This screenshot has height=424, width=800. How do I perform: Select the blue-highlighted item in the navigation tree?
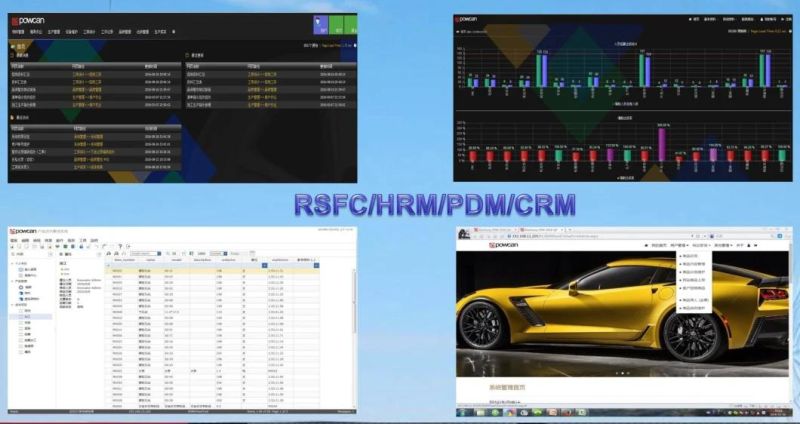coord(31,317)
